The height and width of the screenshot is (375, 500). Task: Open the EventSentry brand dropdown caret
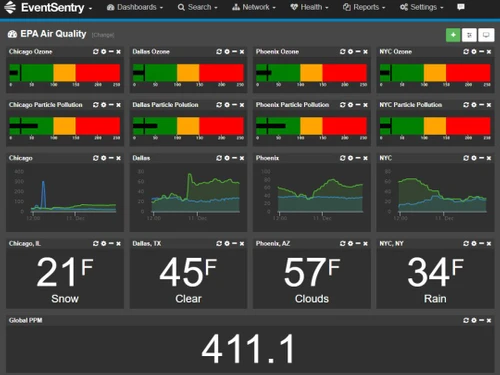click(x=90, y=8)
